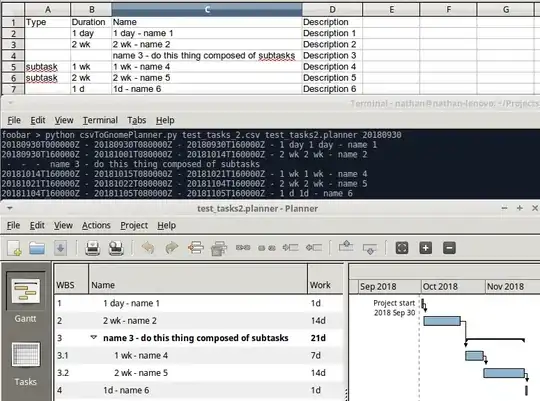
Task: Switch to the Gantt view in sidebar
Action: tap(25, 298)
